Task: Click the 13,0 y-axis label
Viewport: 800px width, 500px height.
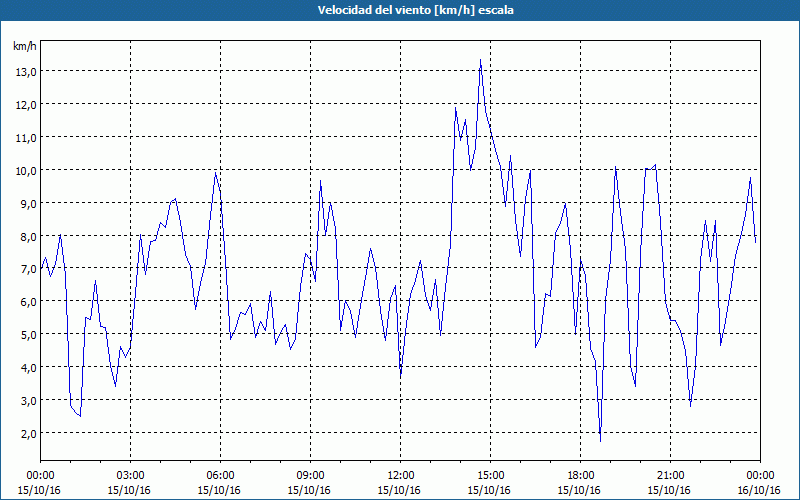Action: [26, 71]
